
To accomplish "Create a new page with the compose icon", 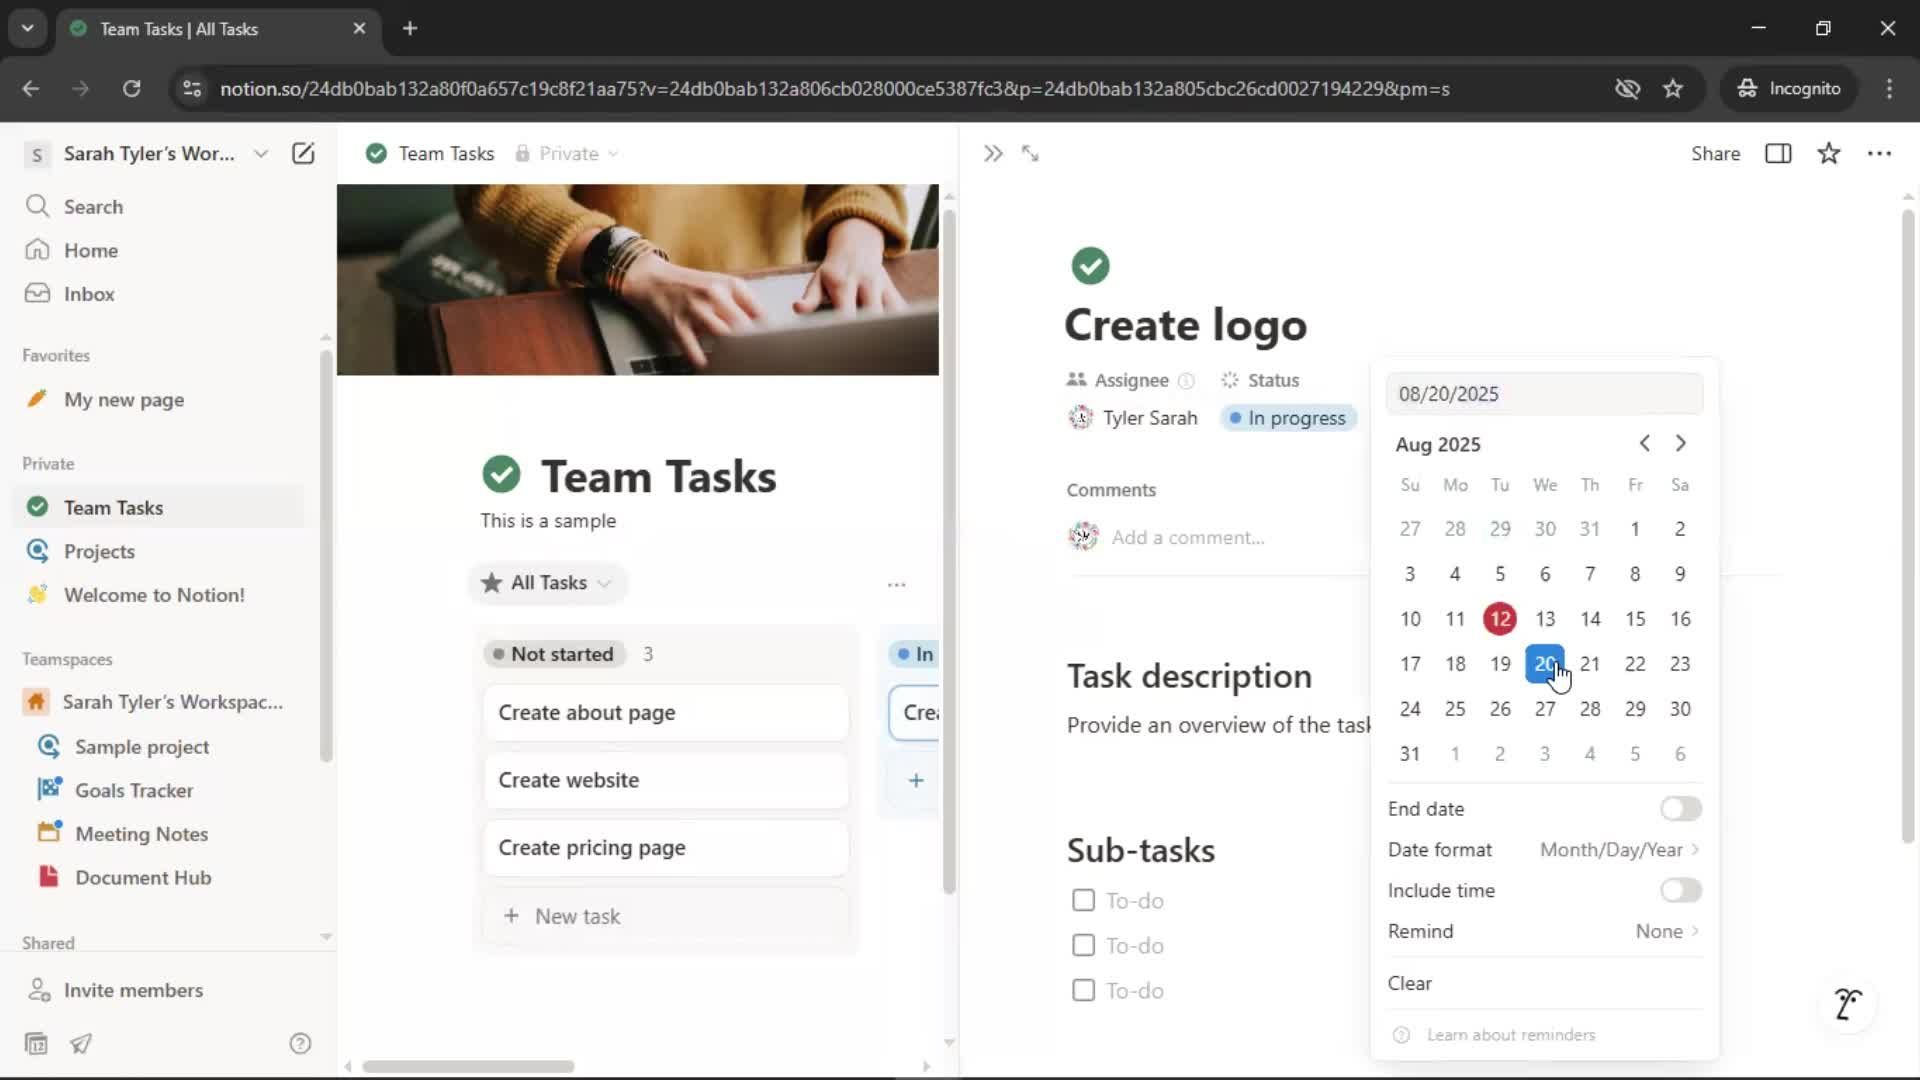I will 303,153.
